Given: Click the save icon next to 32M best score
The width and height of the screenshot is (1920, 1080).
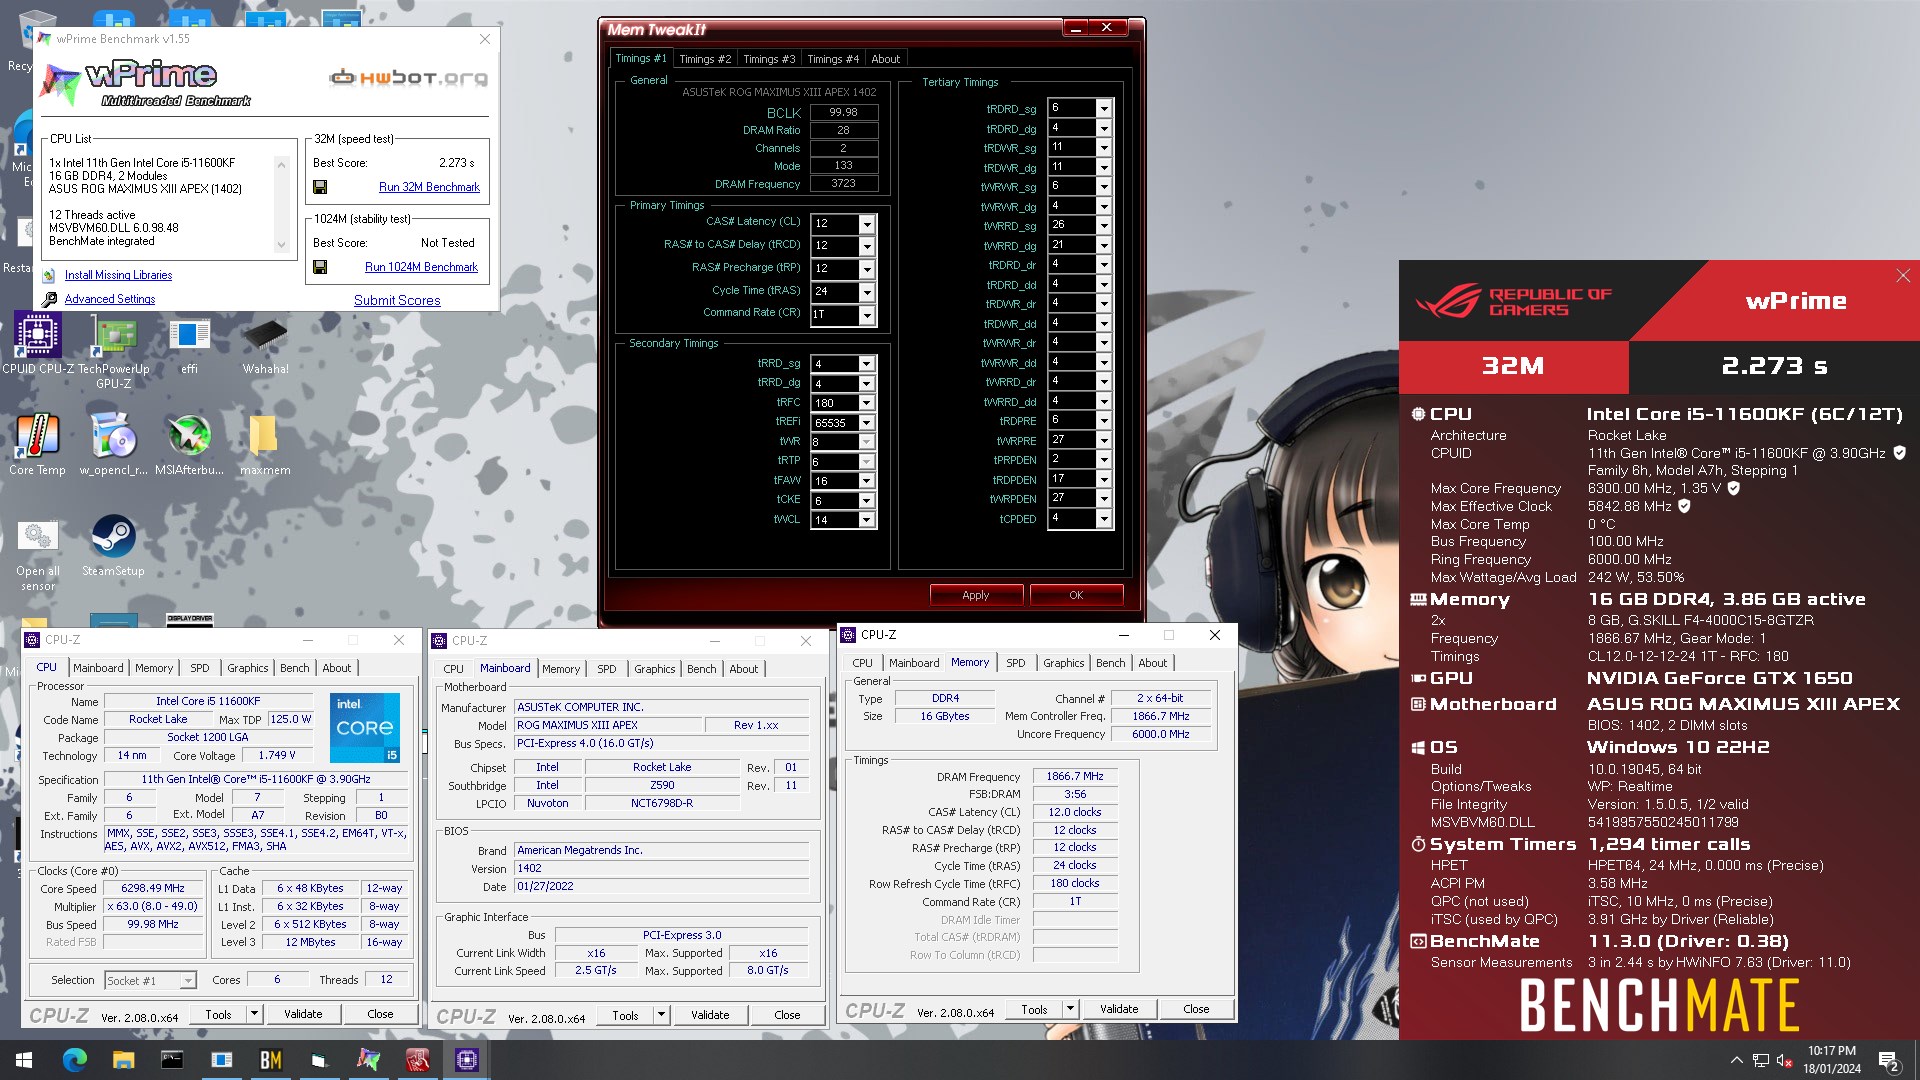Looking at the screenshot, I should click(320, 187).
